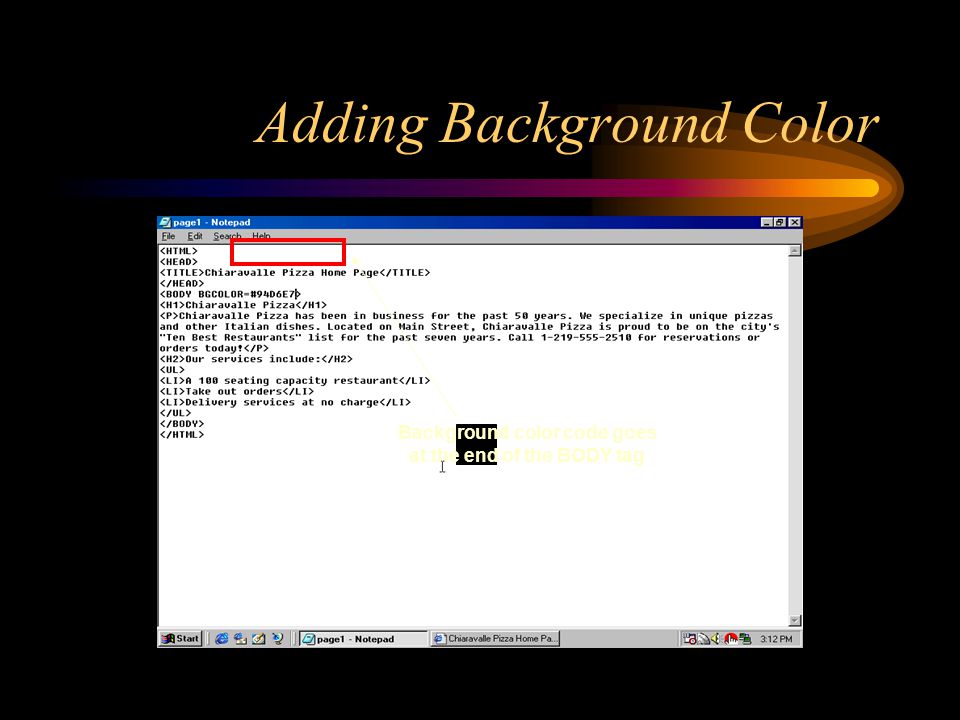Click the line starting 'and other Italian dishes'
The height and width of the screenshot is (720, 960).
[x=470, y=327]
